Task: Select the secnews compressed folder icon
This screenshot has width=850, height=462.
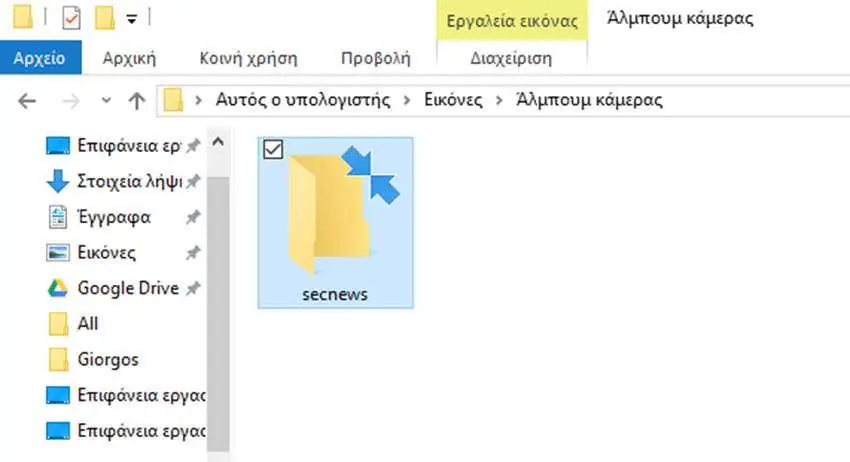Action: pos(344,210)
